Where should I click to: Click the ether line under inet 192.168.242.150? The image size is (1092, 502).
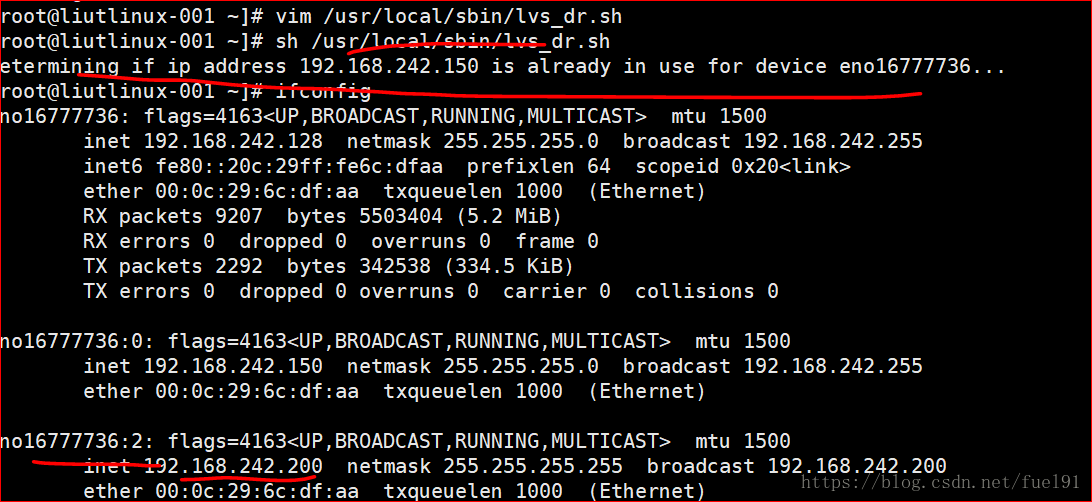click(394, 391)
